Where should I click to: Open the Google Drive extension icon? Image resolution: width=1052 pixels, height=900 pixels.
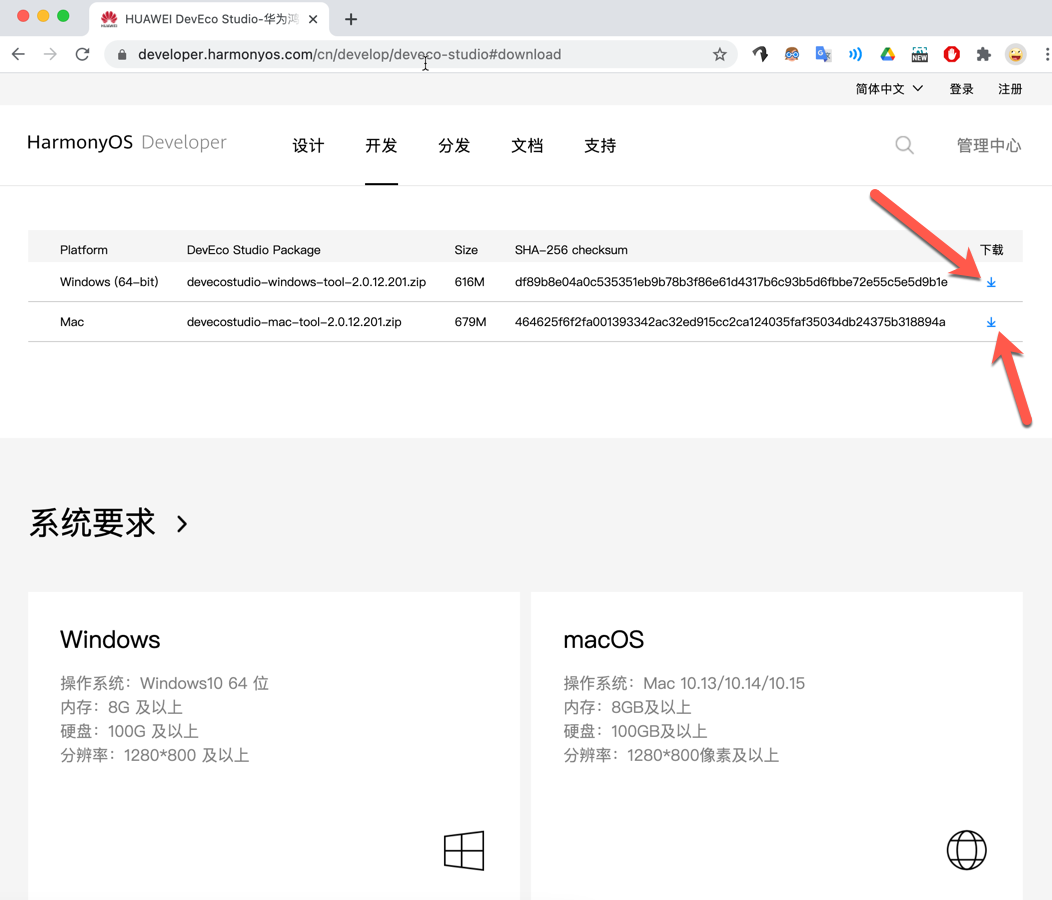[888, 54]
